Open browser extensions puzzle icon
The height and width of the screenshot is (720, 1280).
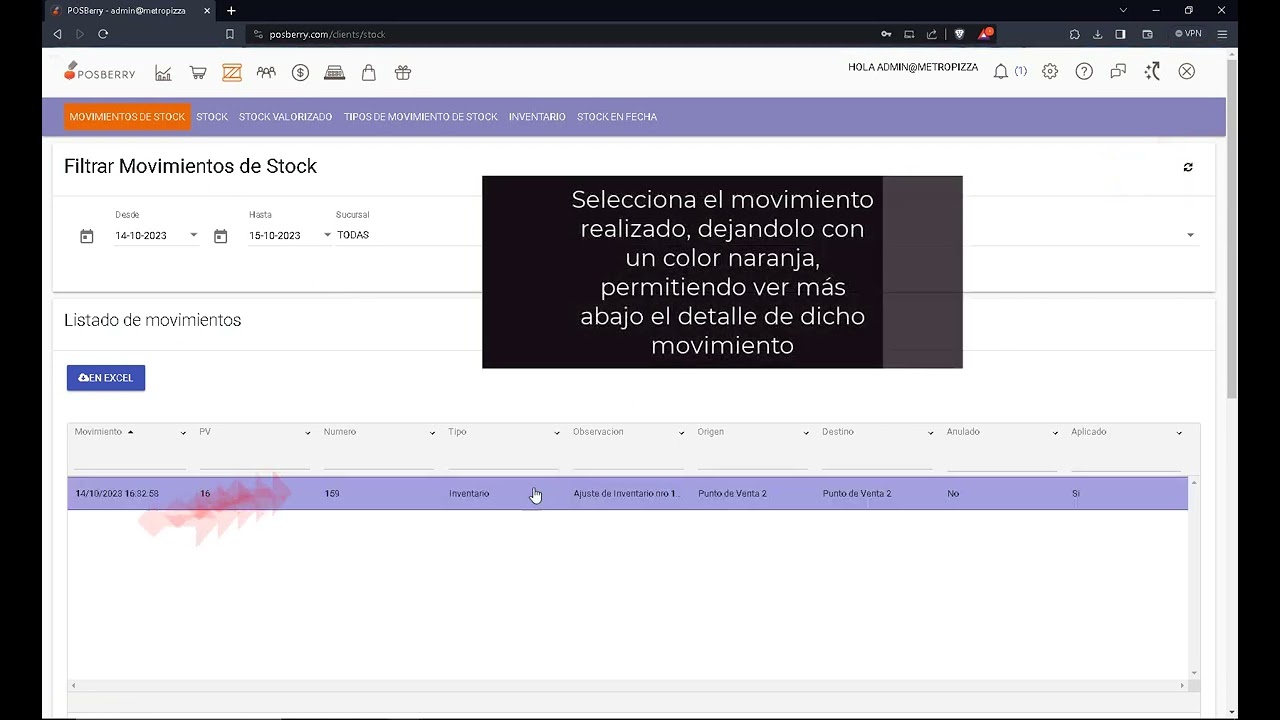[x=1075, y=34]
